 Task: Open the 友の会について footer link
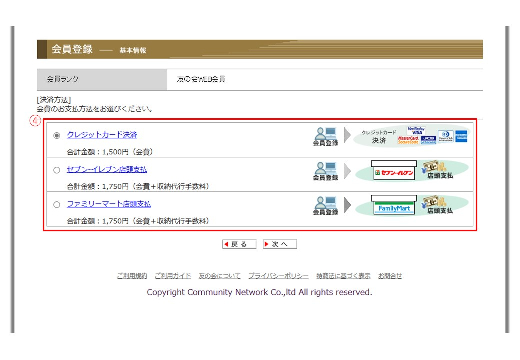(219, 276)
